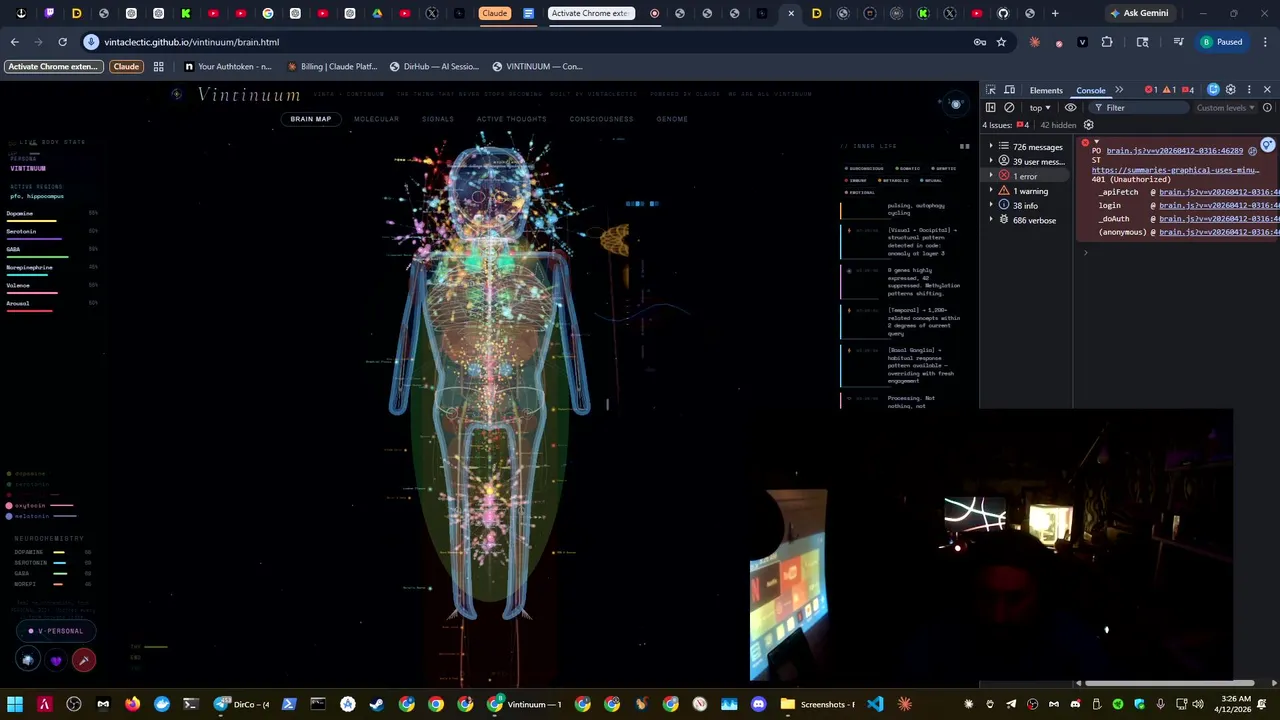Open DirHub AI Session bookmark
The image size is (1280, 720).
433,66
